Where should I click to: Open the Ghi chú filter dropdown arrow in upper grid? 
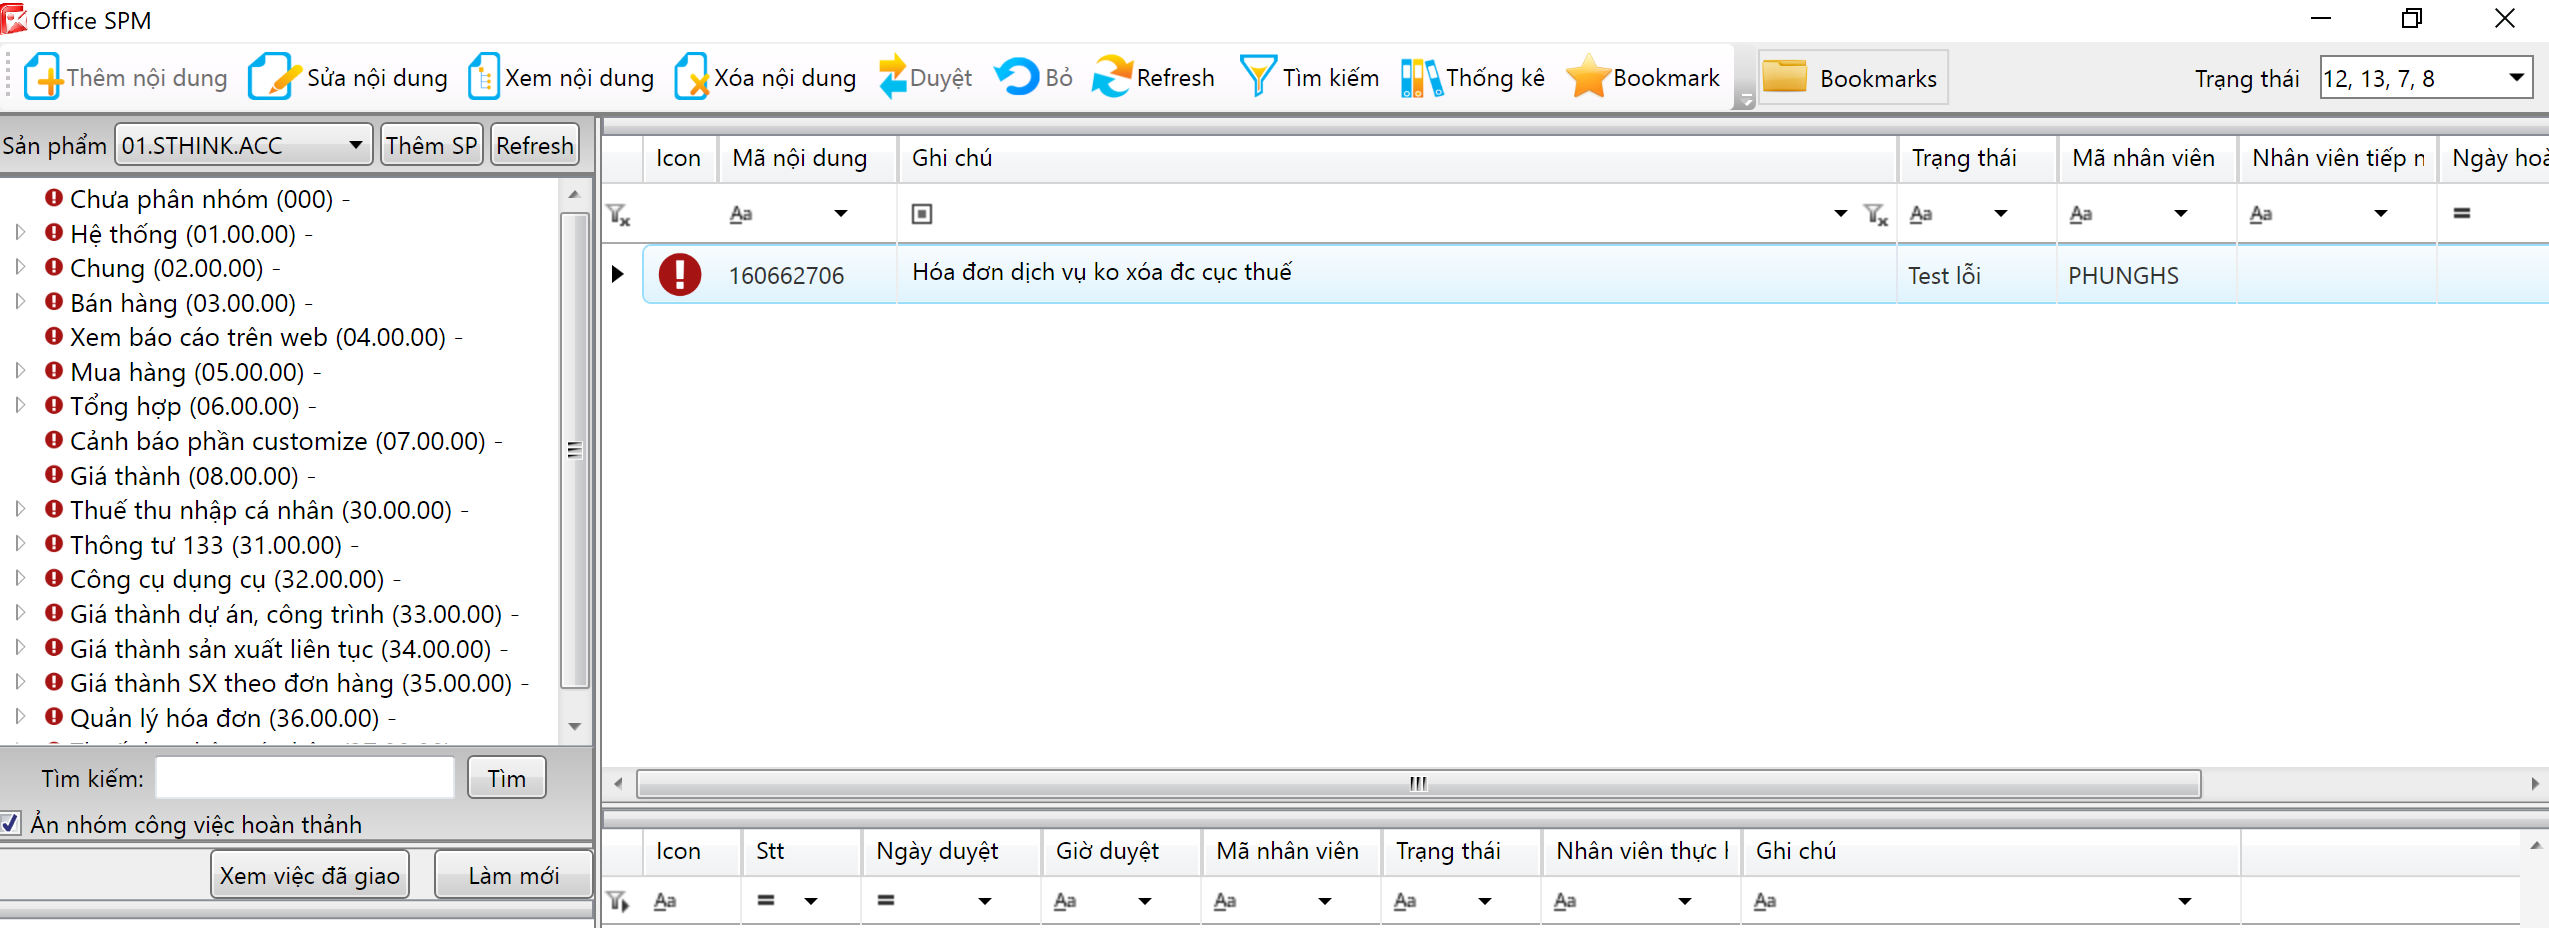pos(1841,214)
